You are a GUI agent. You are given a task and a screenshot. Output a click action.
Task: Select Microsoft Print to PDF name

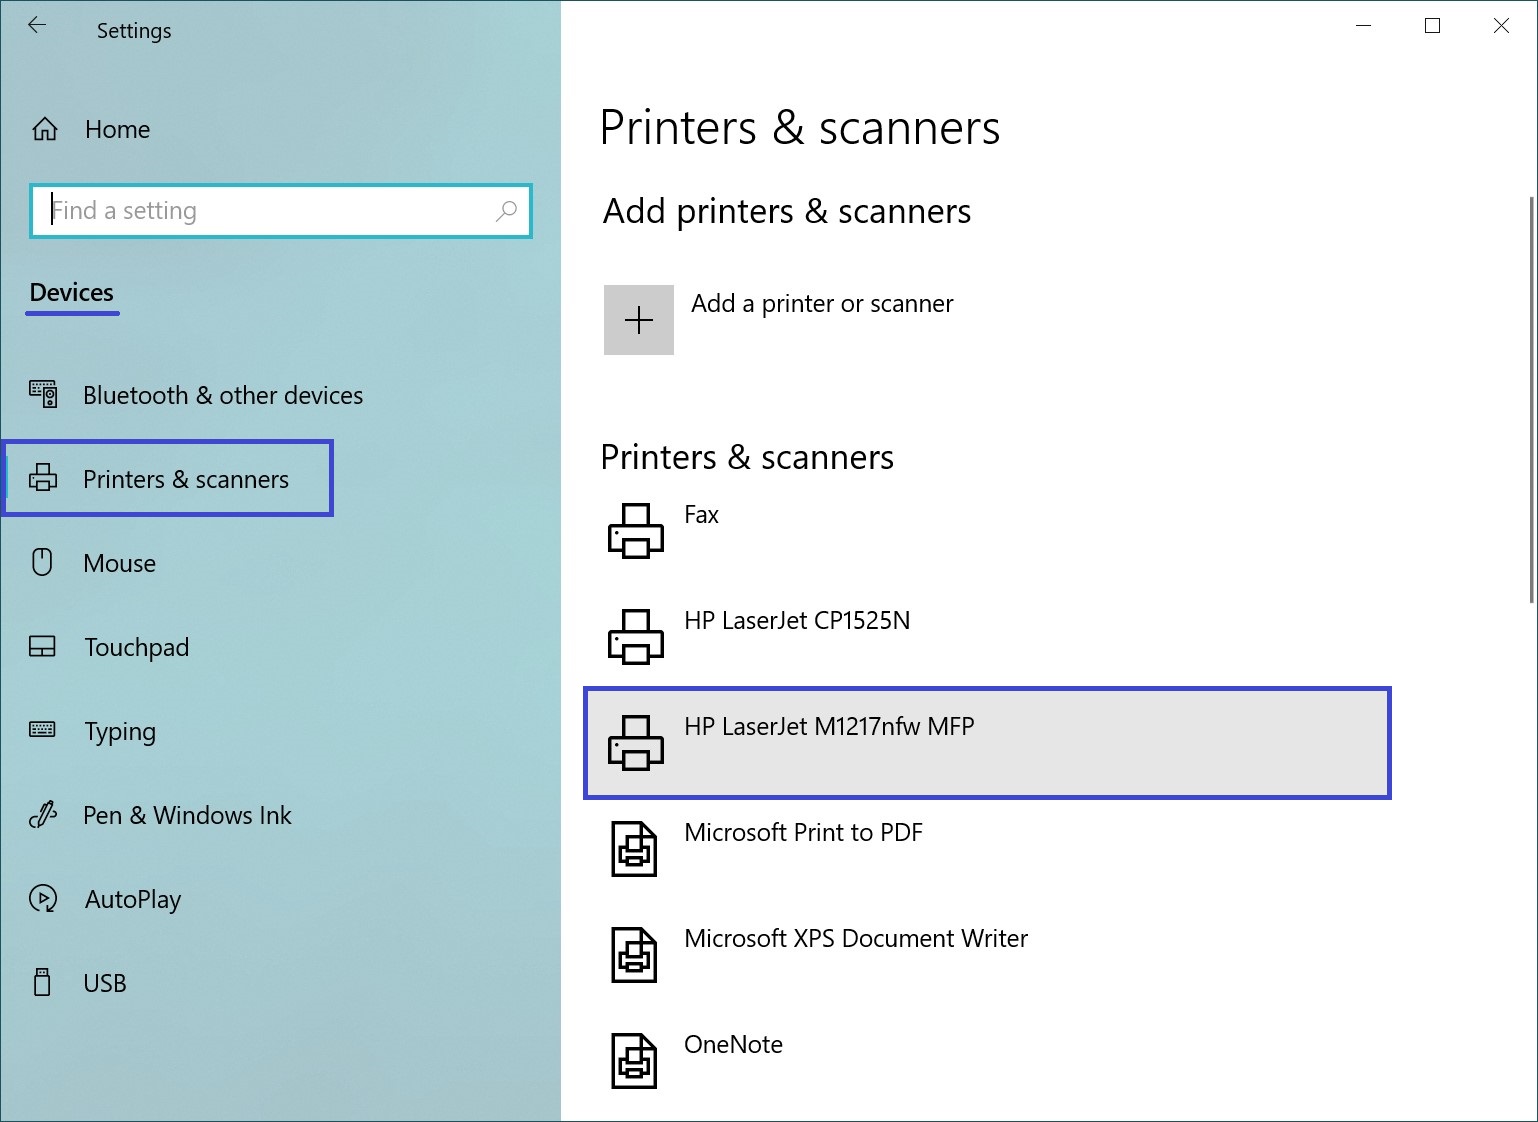(x=803, y=832)
